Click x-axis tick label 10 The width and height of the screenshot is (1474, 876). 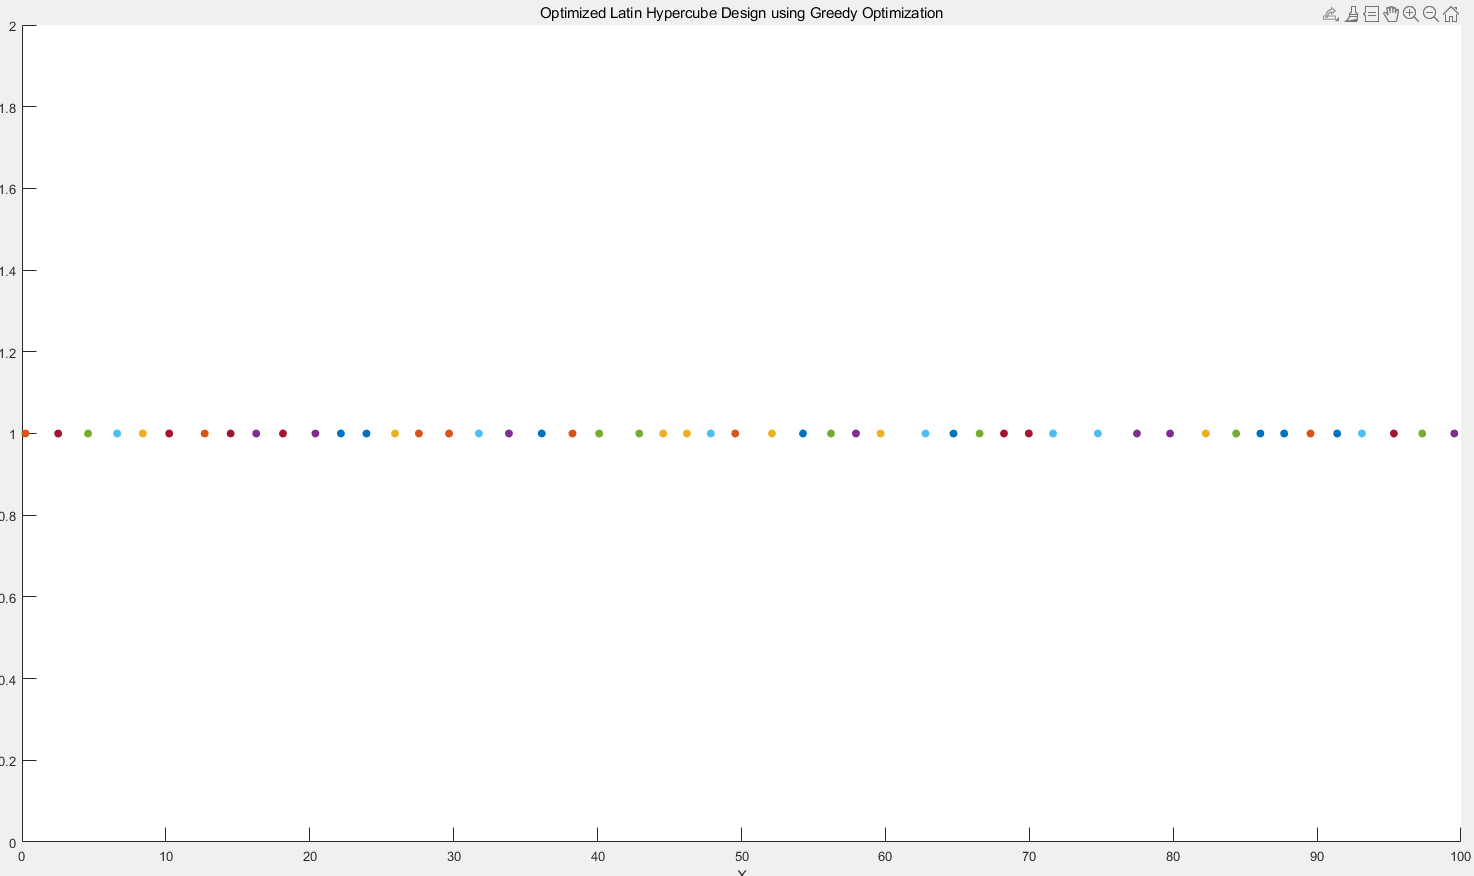tap(166, 857)
